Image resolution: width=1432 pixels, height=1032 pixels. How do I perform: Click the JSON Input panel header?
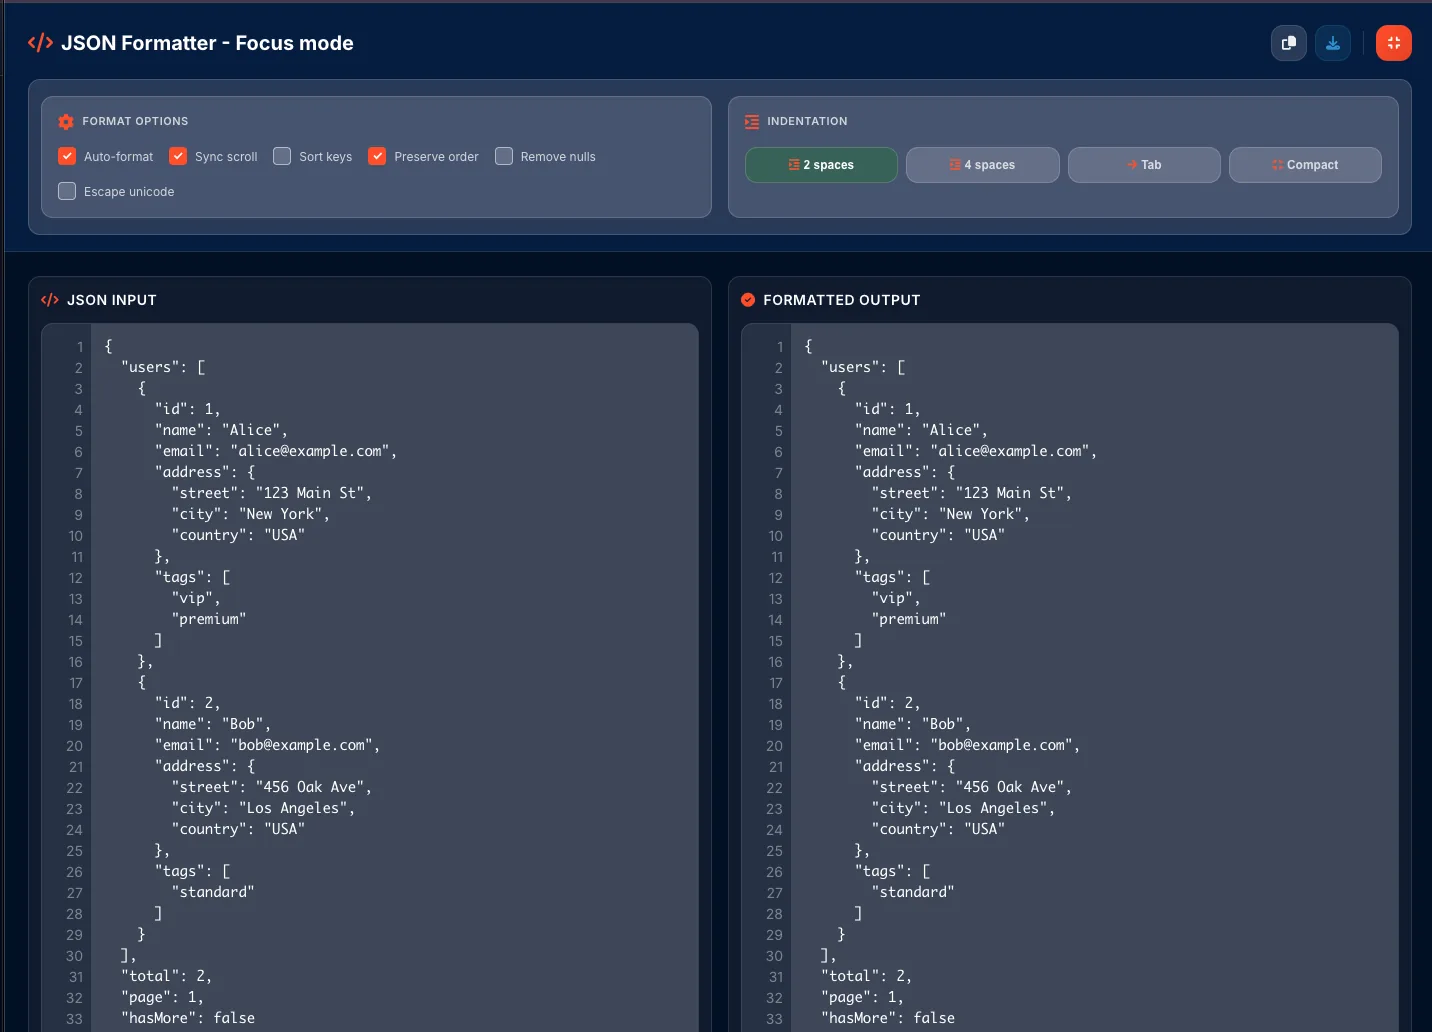coord(111,299)
